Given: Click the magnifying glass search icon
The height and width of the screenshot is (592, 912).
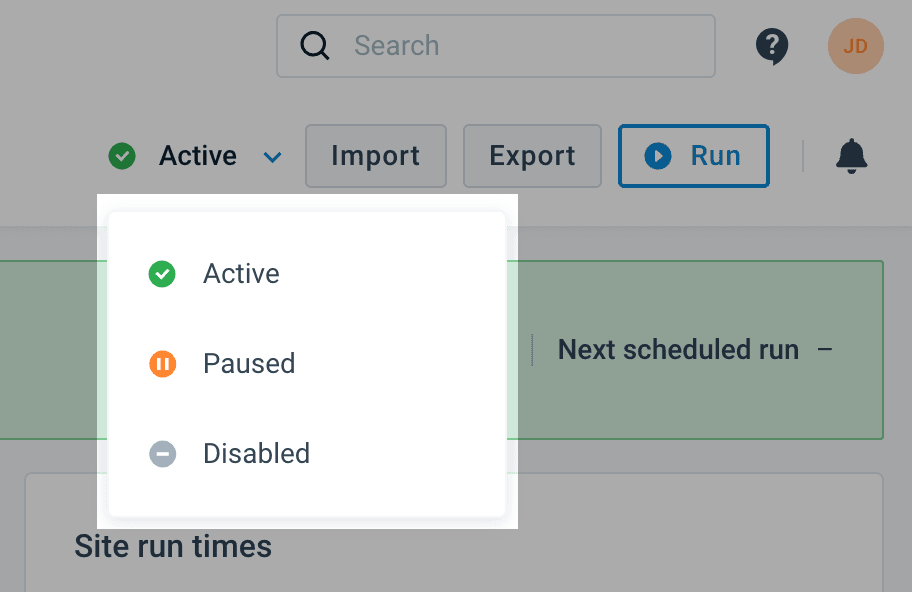Looking at the screenshot, I should (315, 46).
